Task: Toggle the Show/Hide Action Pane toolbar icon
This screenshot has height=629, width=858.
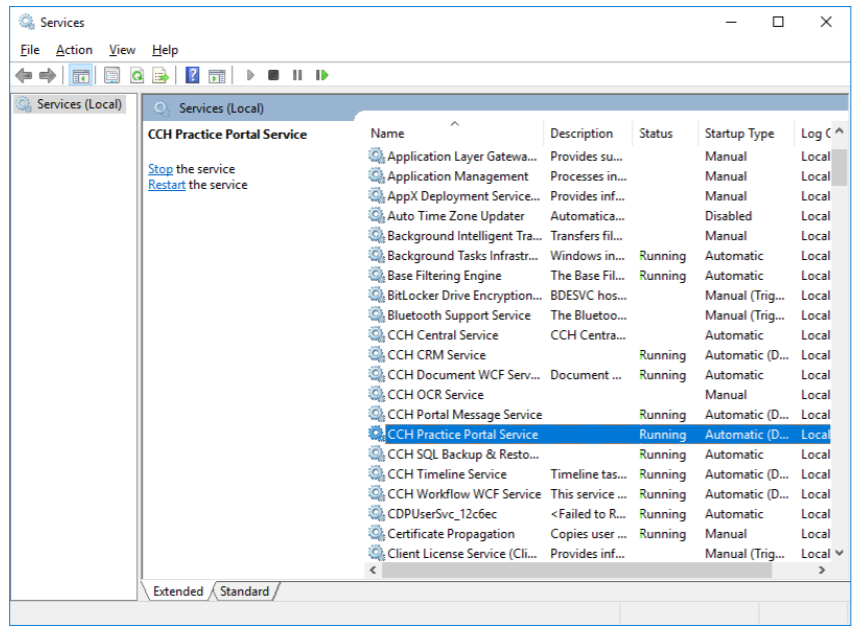Action: pyautogui.click(x=217, y=75)
